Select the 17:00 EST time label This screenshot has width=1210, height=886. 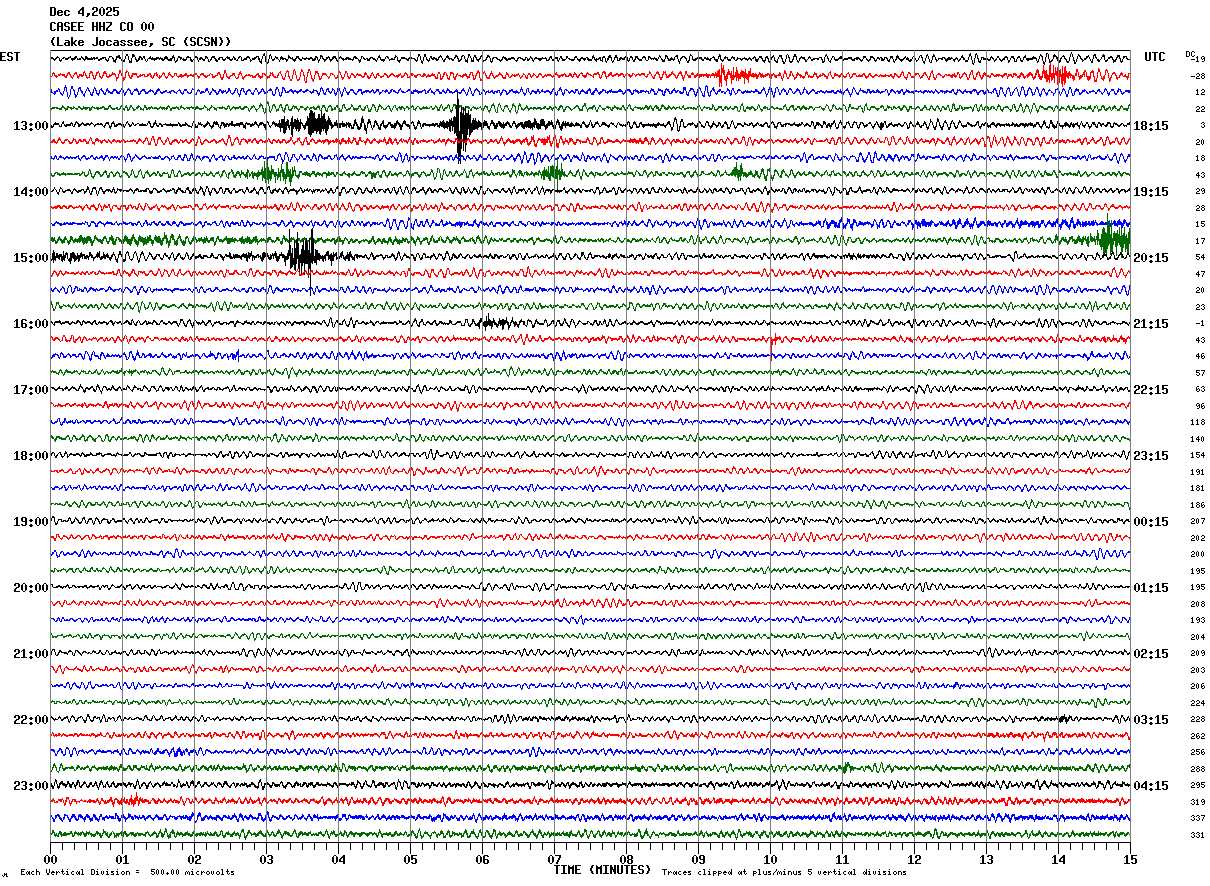click(x=30, y=390)
